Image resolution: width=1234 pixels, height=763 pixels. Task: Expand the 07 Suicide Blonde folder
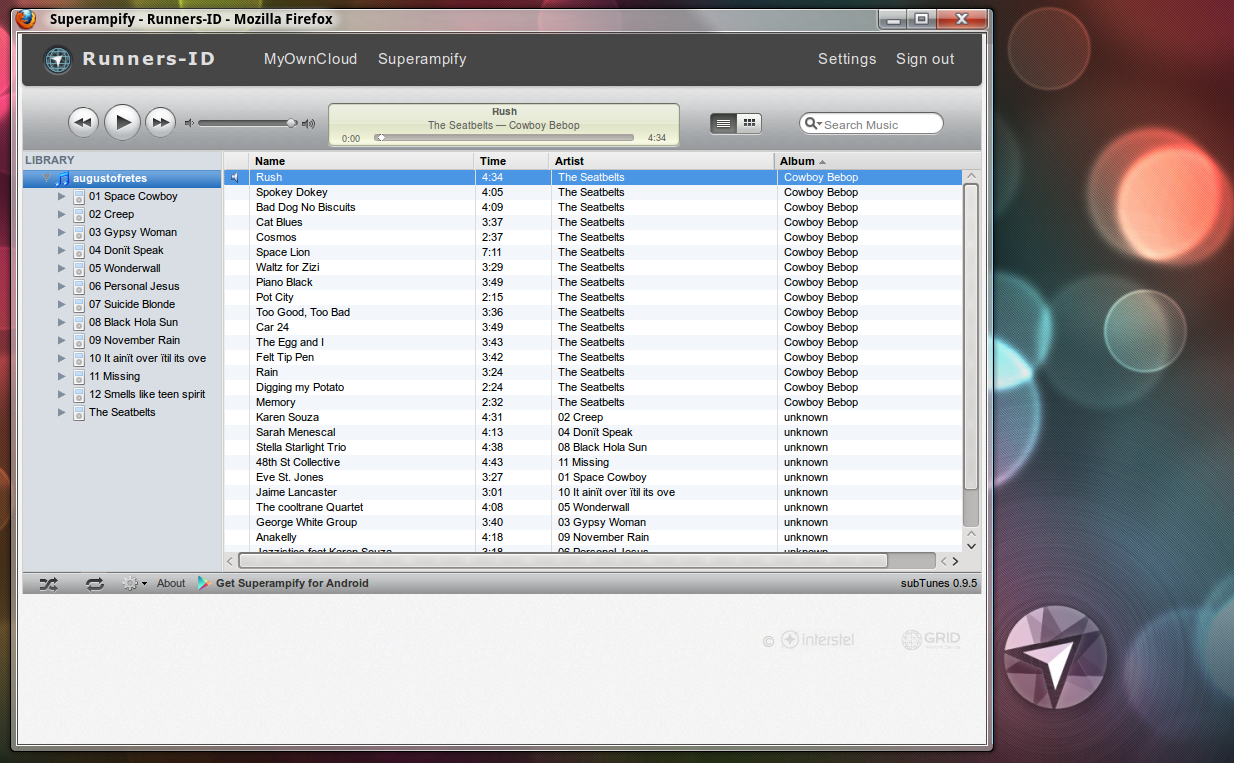[61, 305]
